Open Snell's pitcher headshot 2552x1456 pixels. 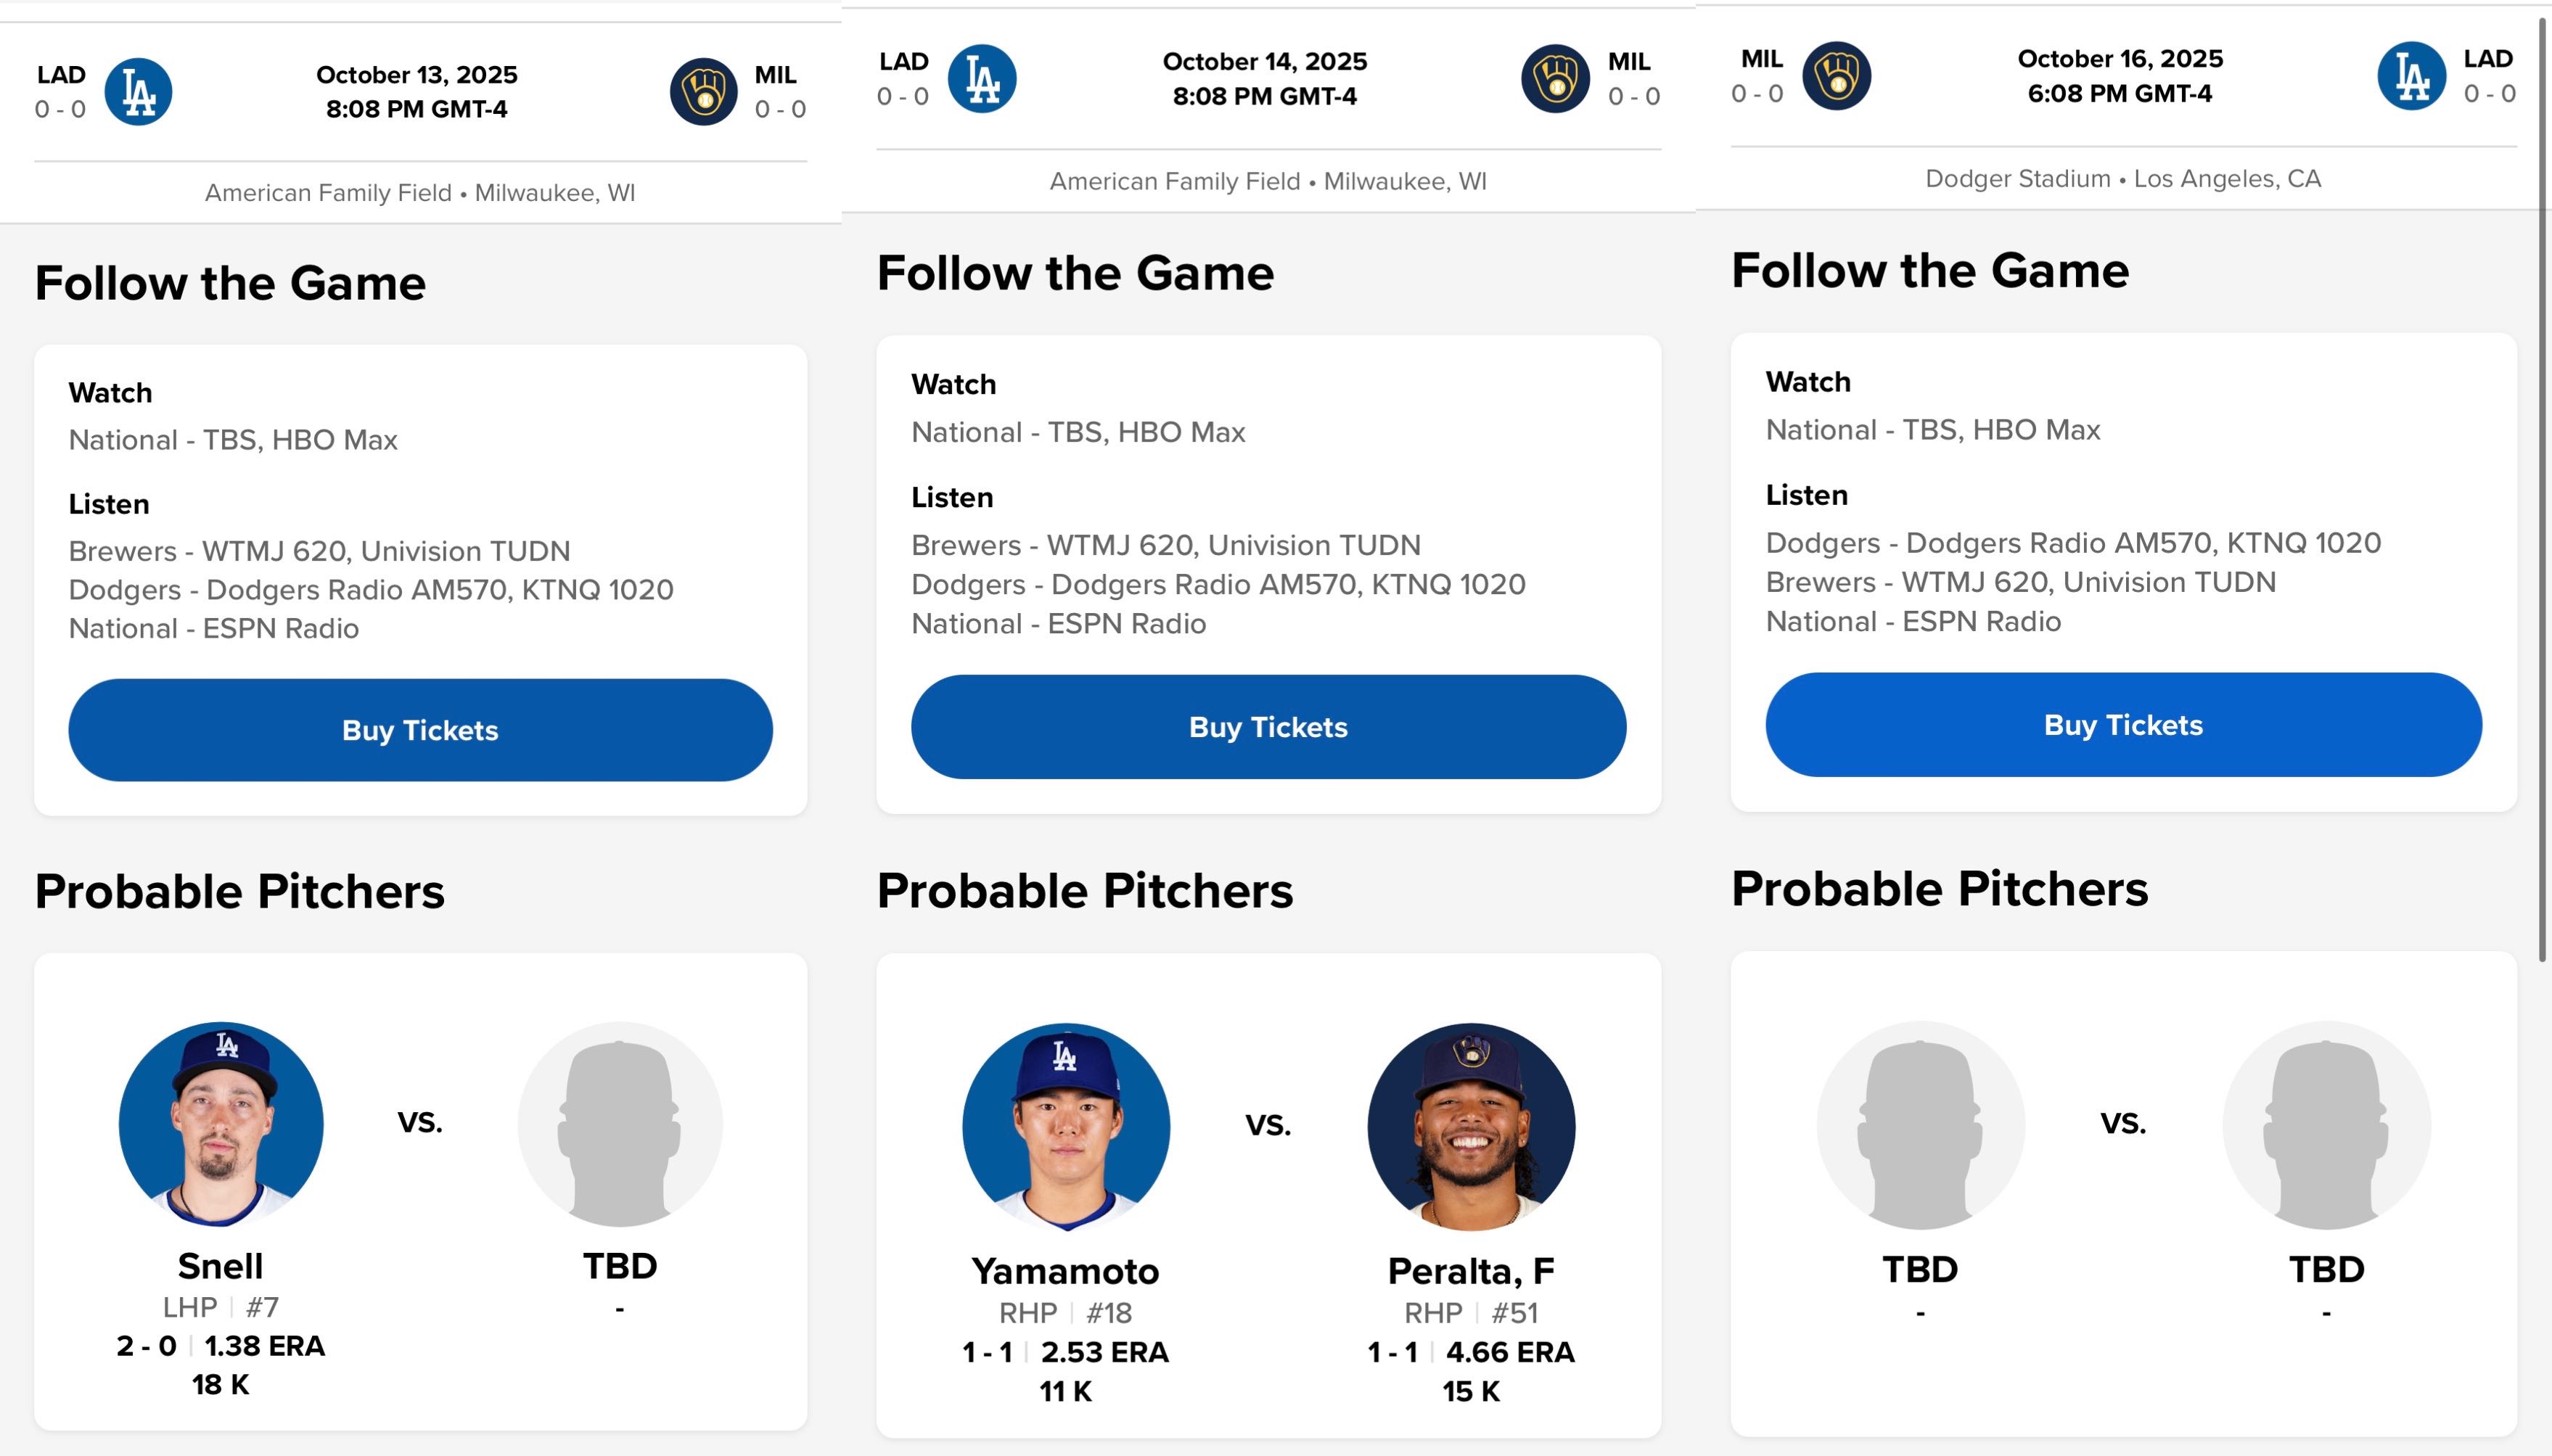[x=221, y=1124]
